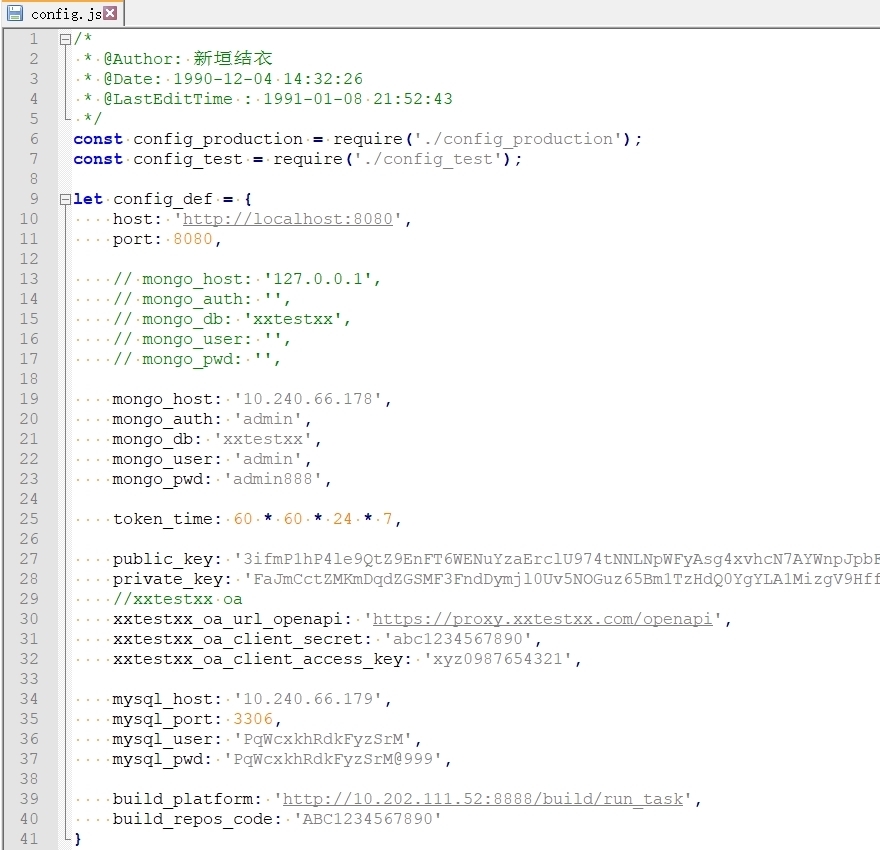Viewport: 880px width, 850px height.
Task: Click the public_key property name
Action: [163, 559]
